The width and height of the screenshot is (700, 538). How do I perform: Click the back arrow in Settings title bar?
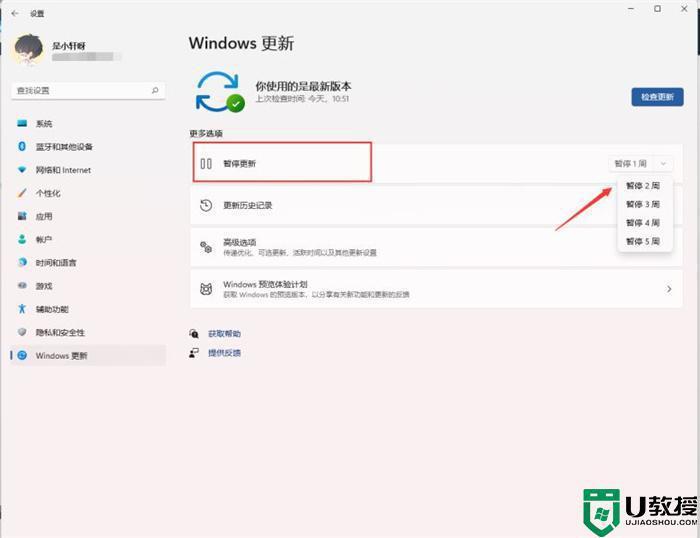(x=15, y=13)
